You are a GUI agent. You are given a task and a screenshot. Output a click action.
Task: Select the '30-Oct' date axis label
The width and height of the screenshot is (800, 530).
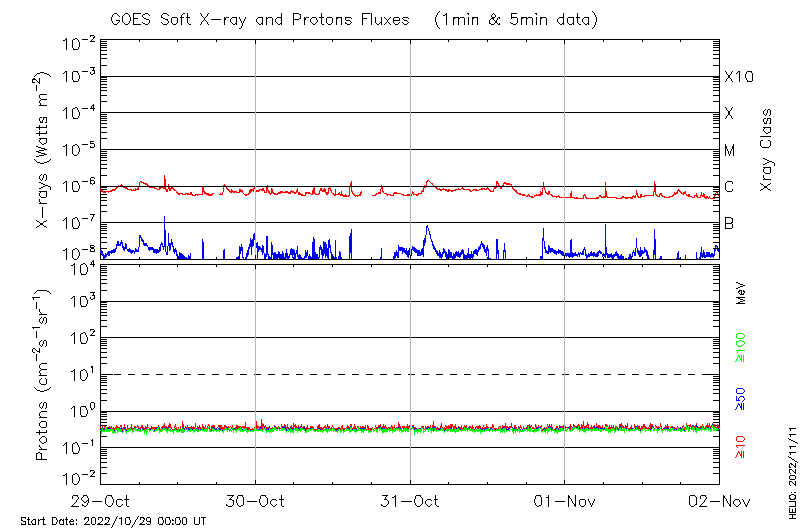click(256, 500)
